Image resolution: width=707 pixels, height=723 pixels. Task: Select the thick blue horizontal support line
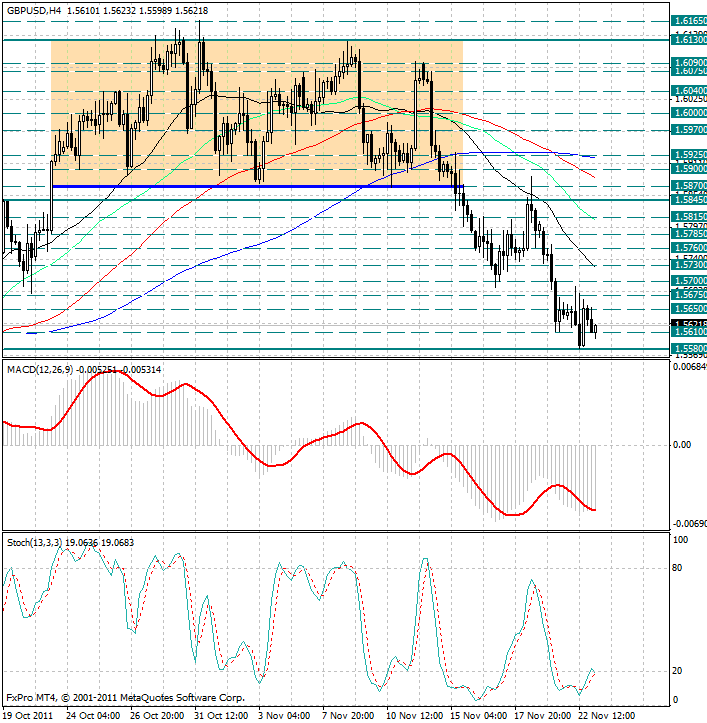click(250, 187)
